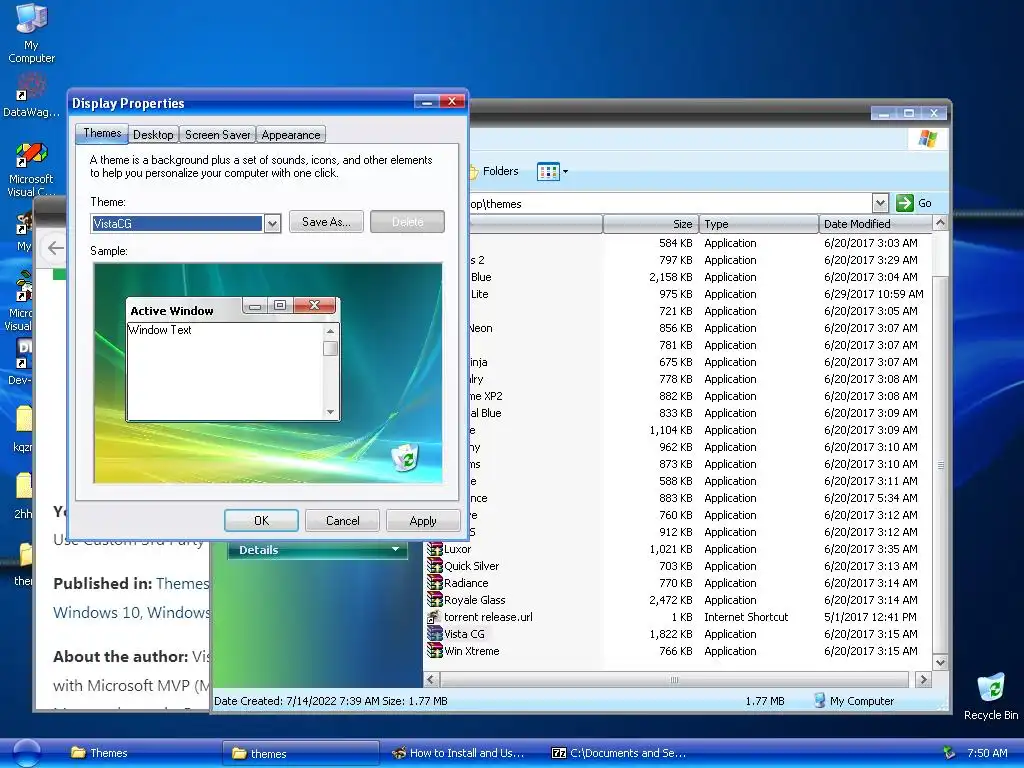Screen dimensions: 1024x768
Task: Click the Start orb on taskbar
Action: pyautogui.click(x=26, y=753)
